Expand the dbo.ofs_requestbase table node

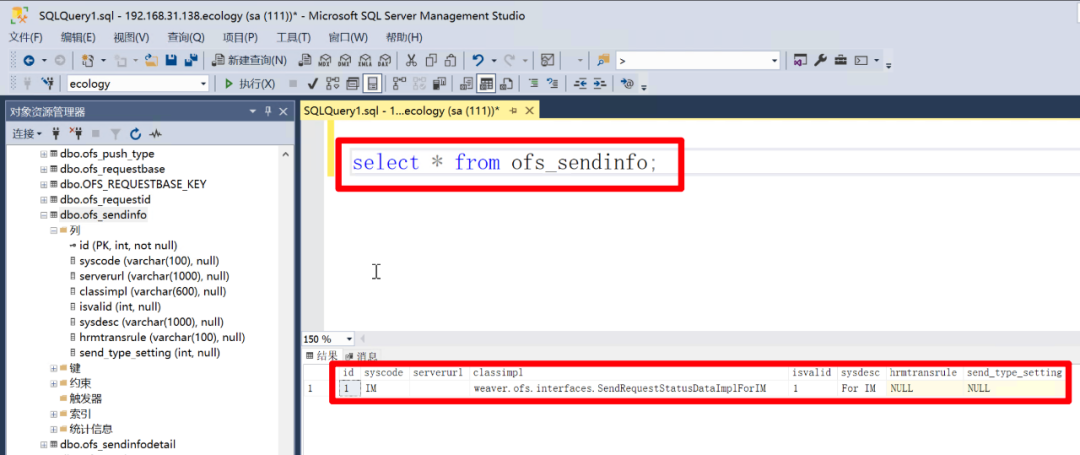43,169
